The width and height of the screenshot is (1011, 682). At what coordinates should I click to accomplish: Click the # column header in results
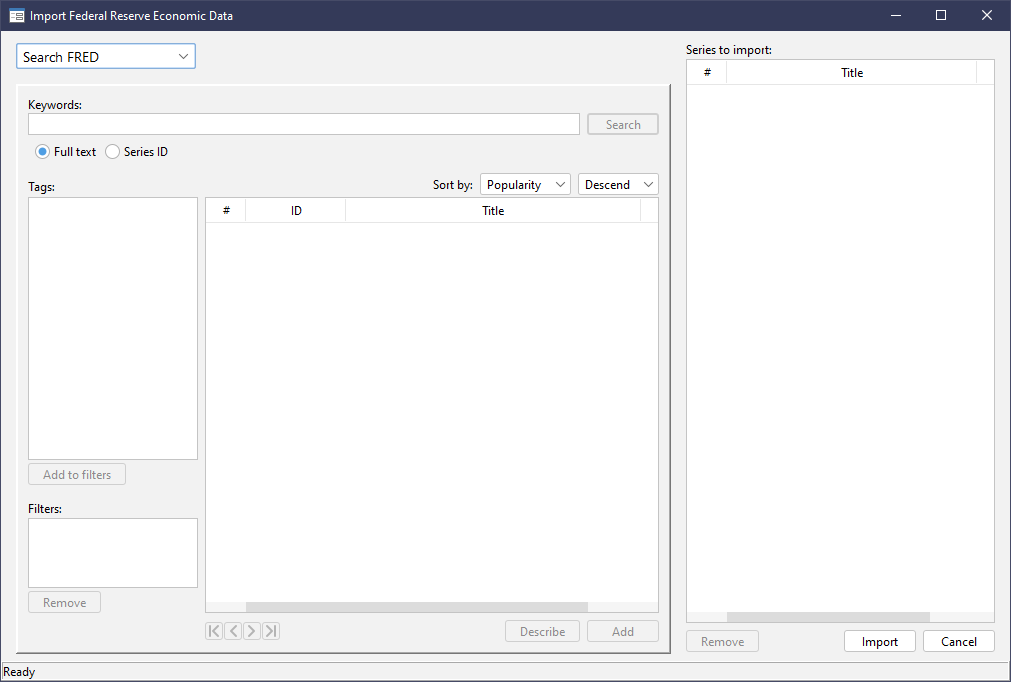point(226,211)
